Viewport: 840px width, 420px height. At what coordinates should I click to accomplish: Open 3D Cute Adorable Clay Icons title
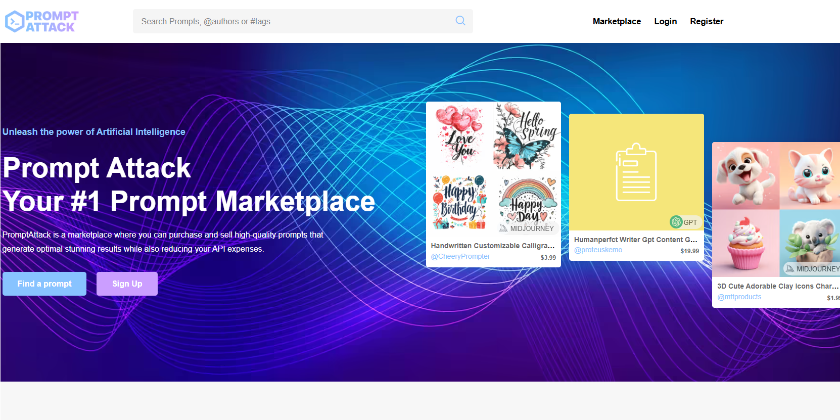(x=777, y=286)
